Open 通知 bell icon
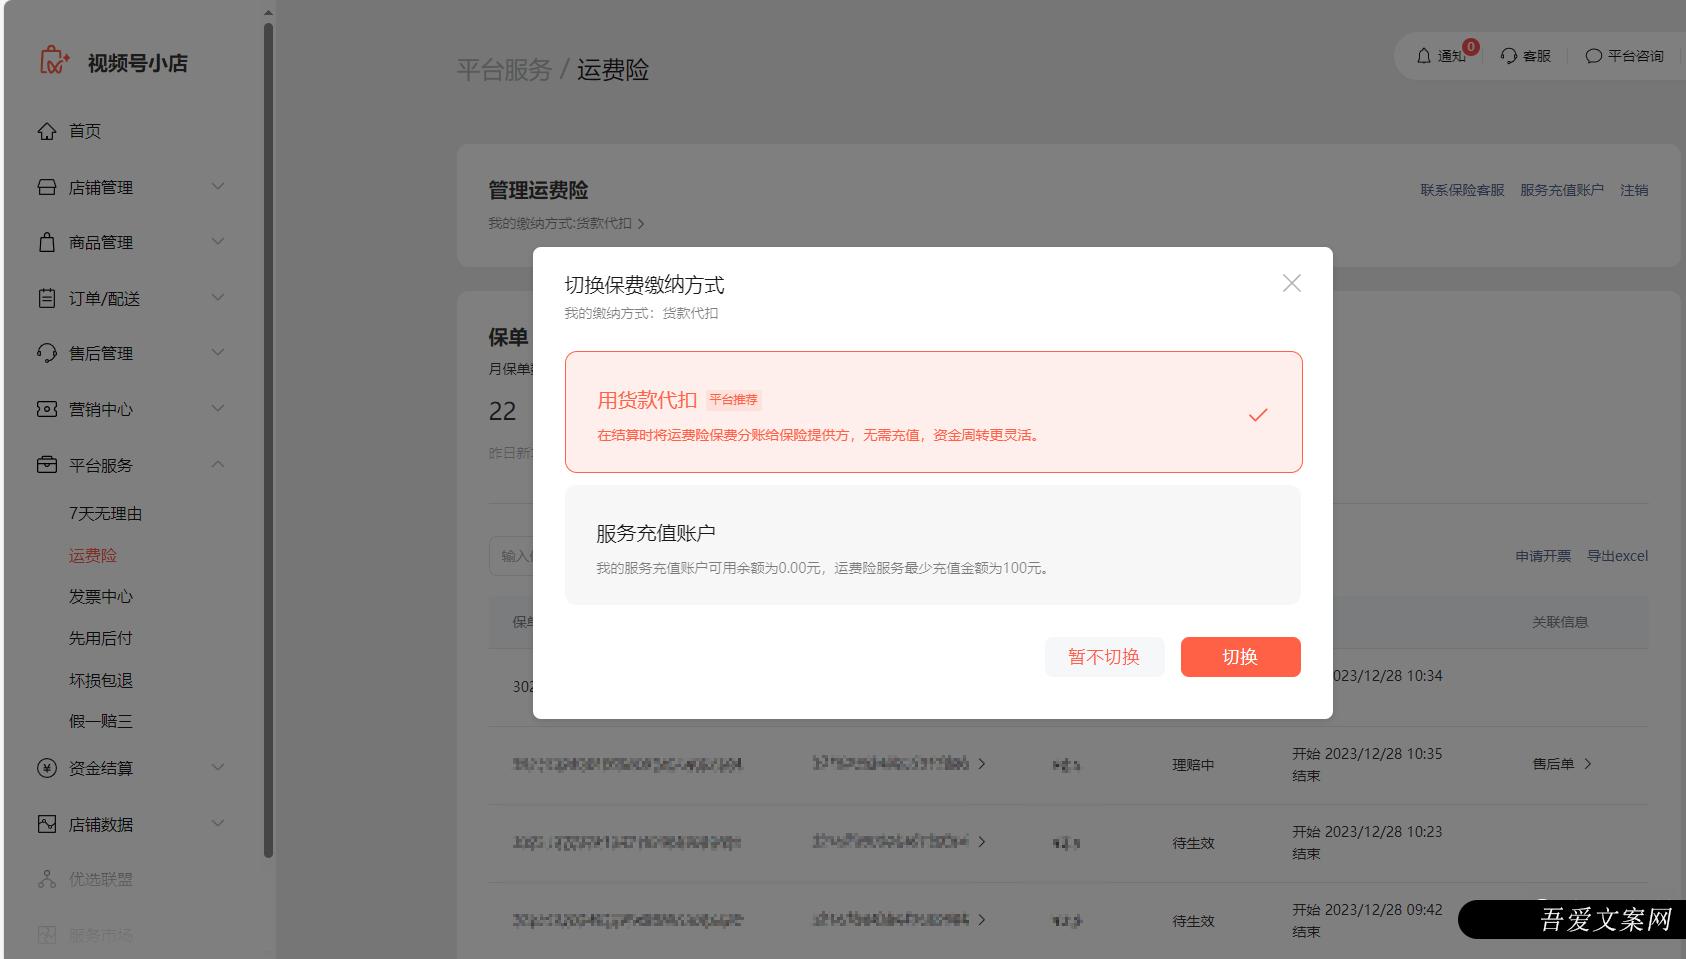This screenshot has height=959, width=1686. pyautogui.click(x=1424, y=56)
